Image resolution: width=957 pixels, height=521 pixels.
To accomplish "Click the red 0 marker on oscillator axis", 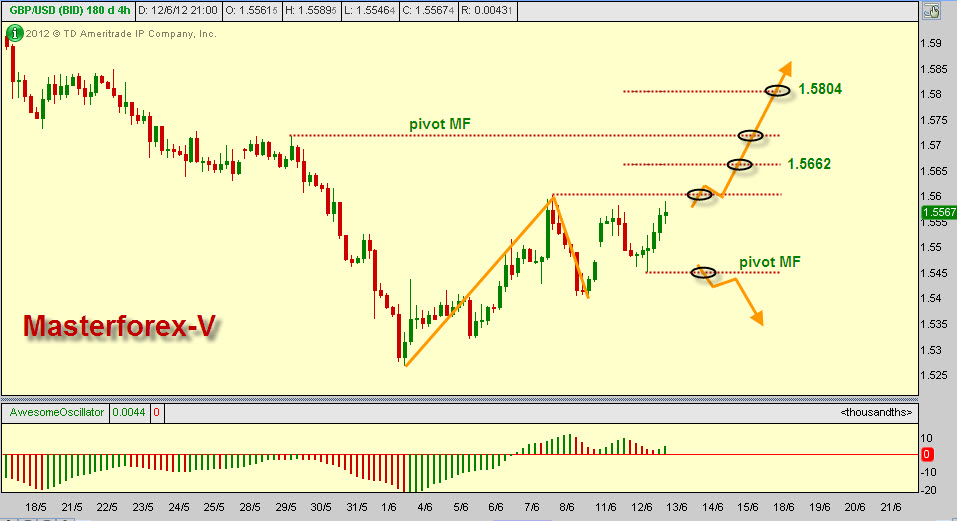I will 926,455.
